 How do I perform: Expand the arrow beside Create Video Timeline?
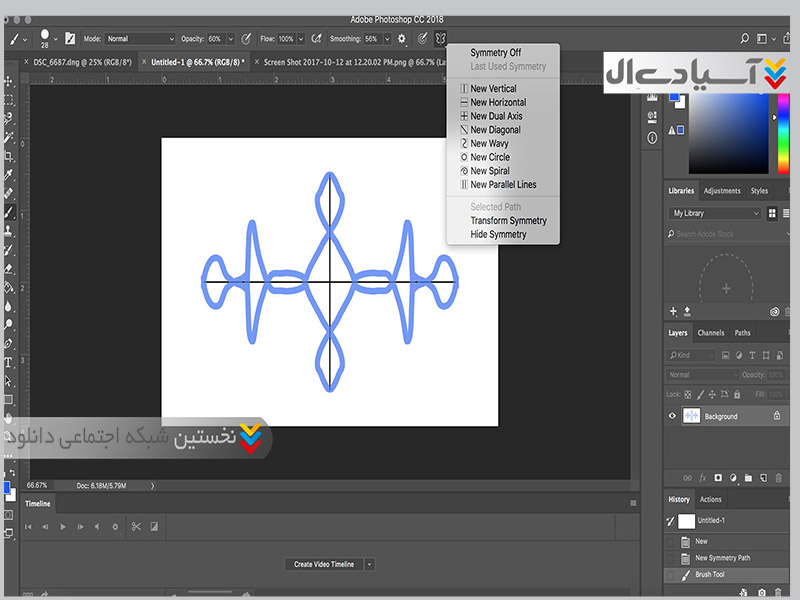pyautogui.click(x=370, y=564)
